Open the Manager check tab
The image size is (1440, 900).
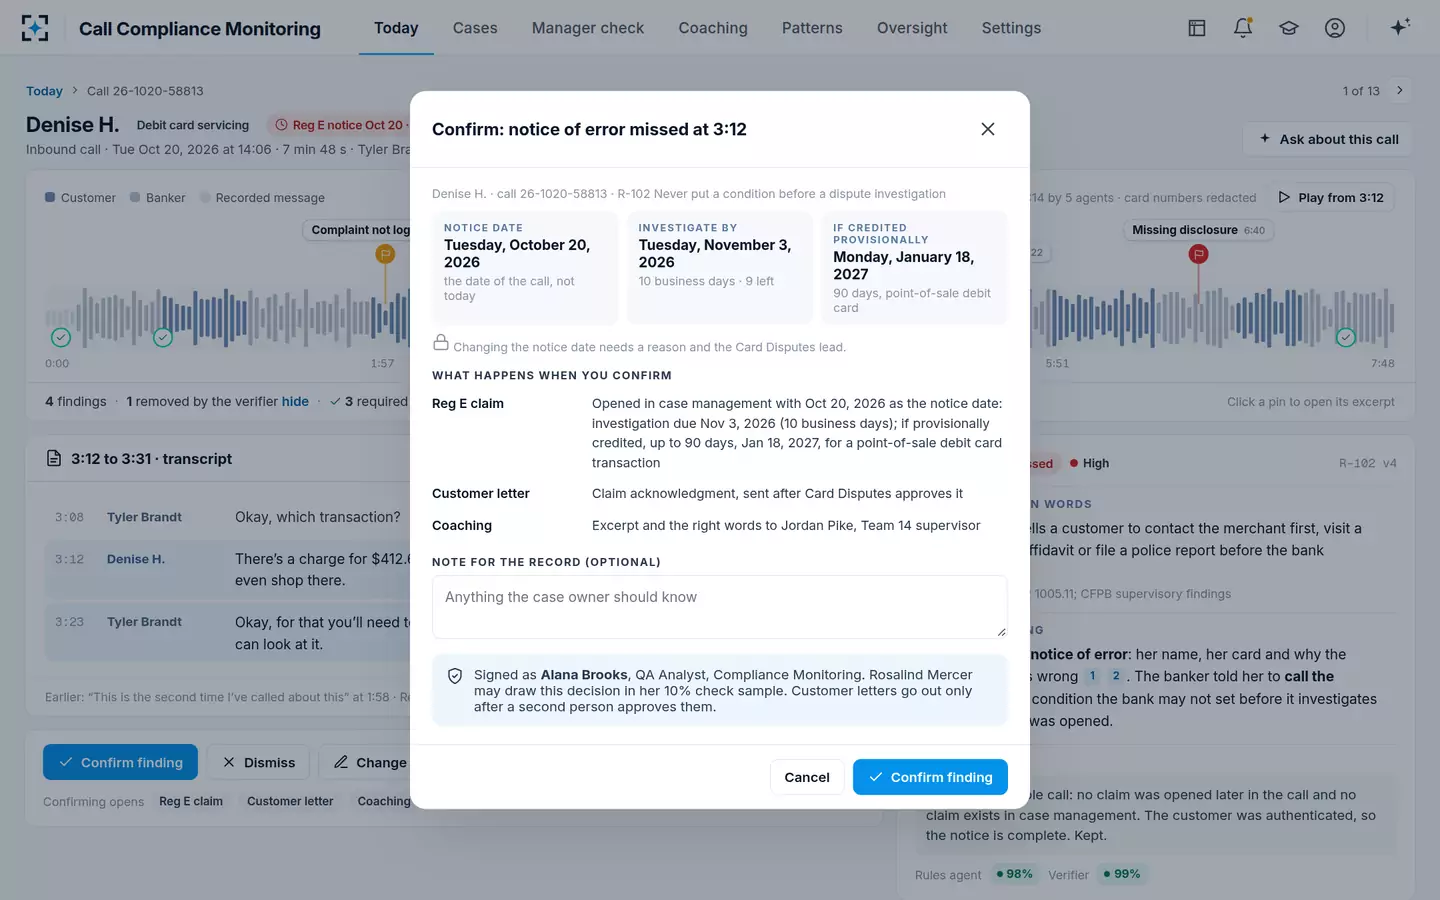point(588,28)
